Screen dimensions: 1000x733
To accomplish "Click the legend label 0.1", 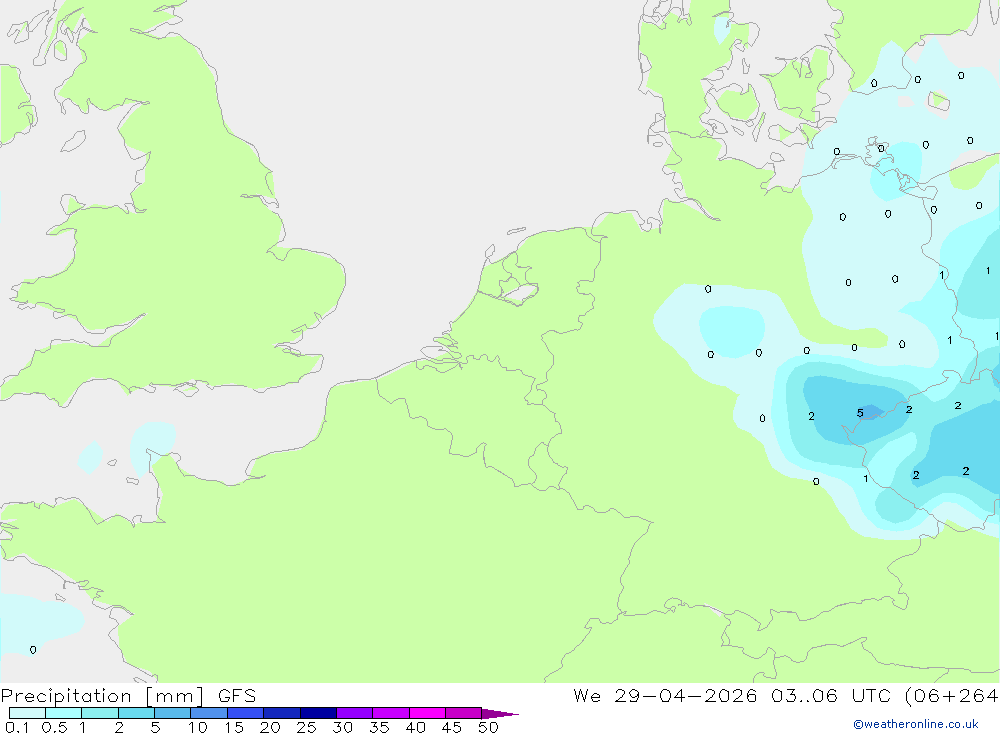I will coord(17,727).
